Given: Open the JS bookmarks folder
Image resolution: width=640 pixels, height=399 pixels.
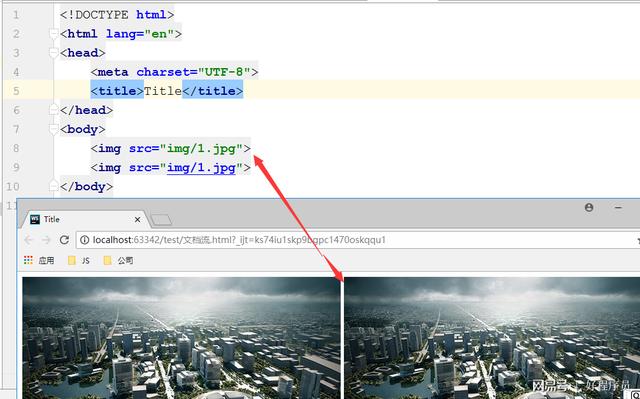Looking at the screenshot, I should click(79, 260).
